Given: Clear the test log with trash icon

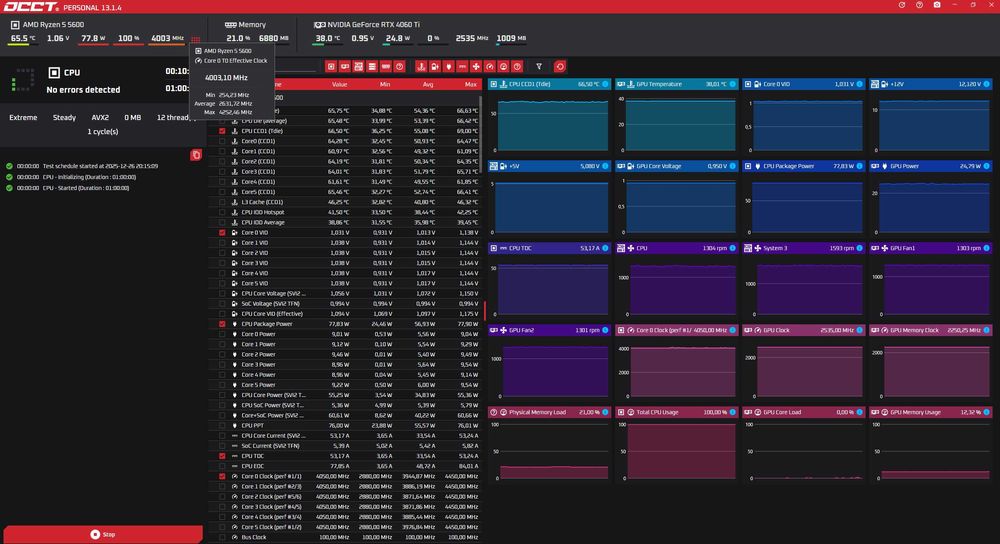Looking at the screenshot, I should pos(196,155).
